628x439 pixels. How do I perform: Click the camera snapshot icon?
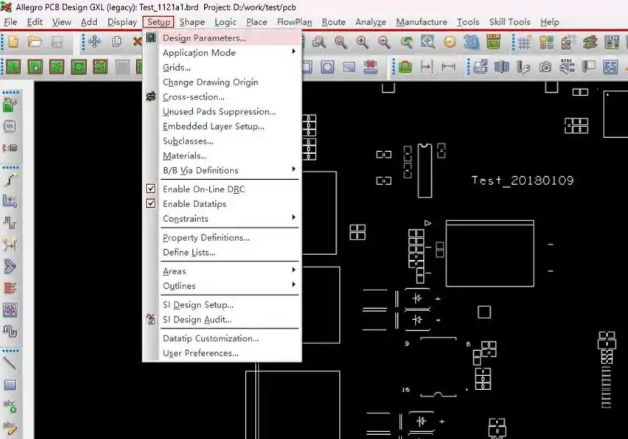(x=546, y=67)
